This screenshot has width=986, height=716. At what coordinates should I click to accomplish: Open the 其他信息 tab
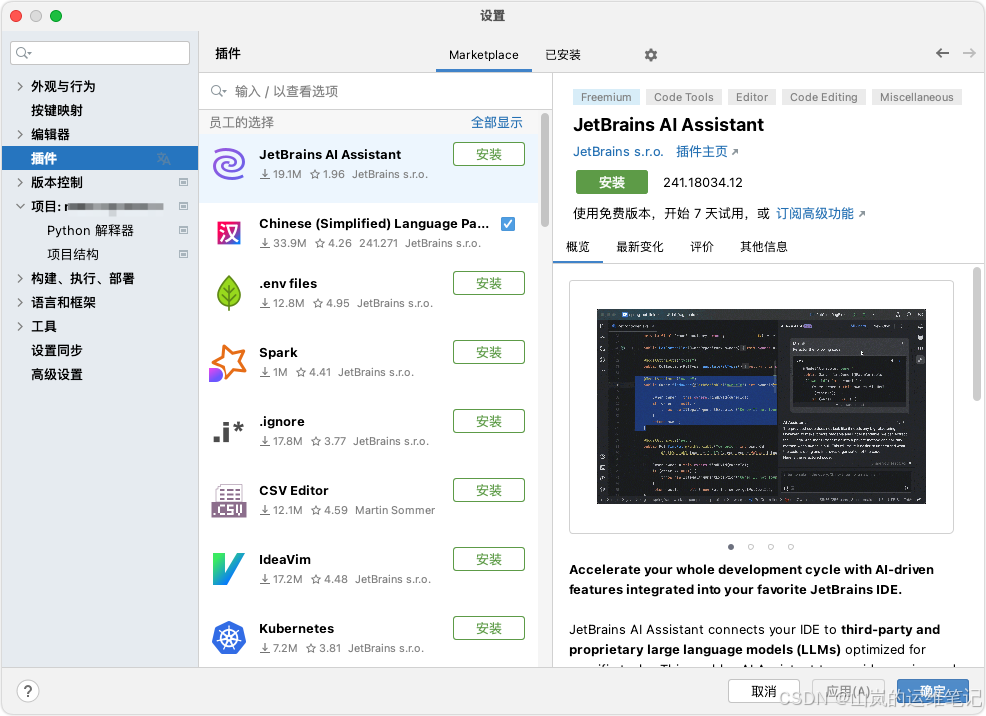click(763, 246)
